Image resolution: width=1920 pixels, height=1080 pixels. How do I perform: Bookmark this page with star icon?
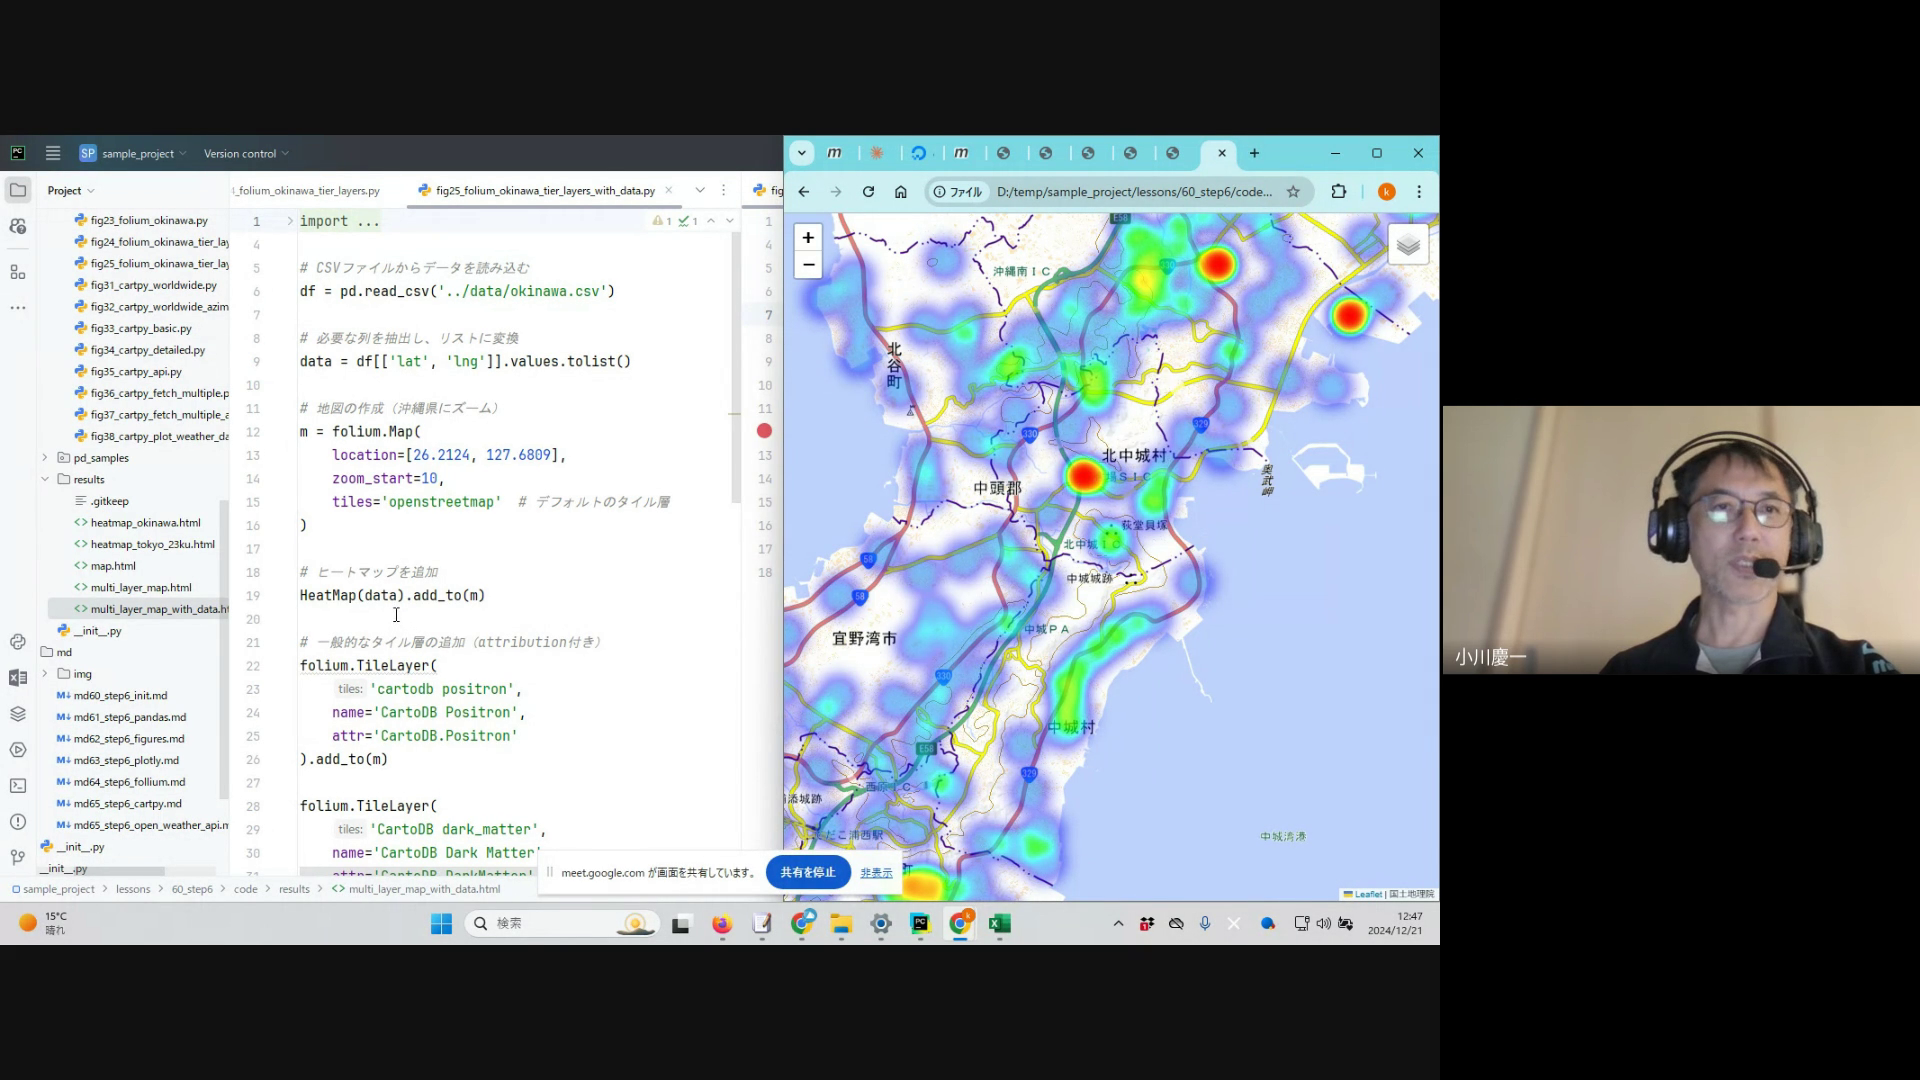(1293, 192)
